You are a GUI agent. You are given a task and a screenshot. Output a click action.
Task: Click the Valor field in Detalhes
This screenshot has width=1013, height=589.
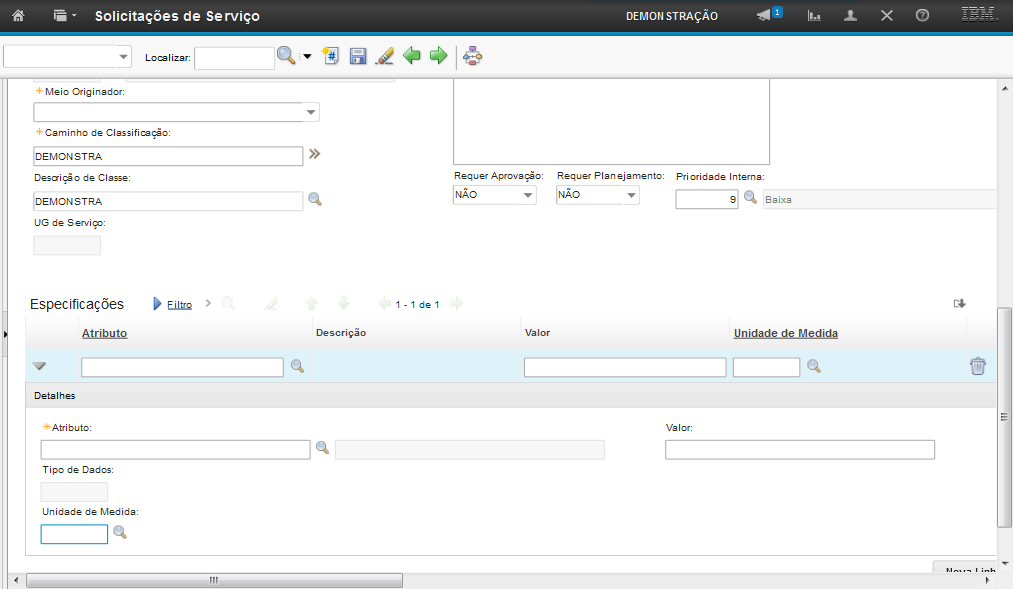click(799, 450)
